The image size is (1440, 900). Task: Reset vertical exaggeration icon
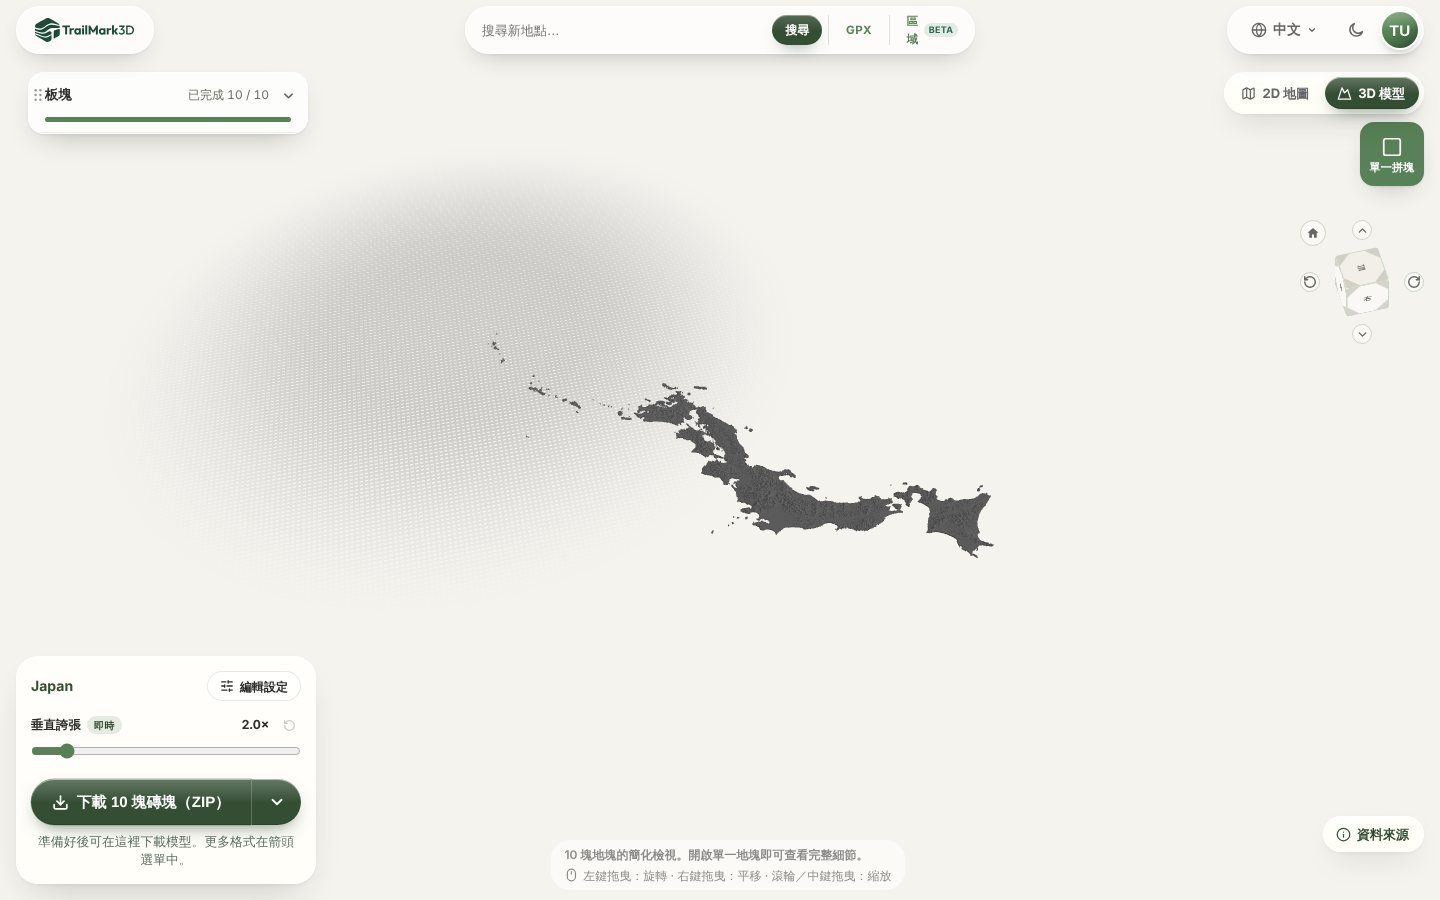(x=289, y=725)
